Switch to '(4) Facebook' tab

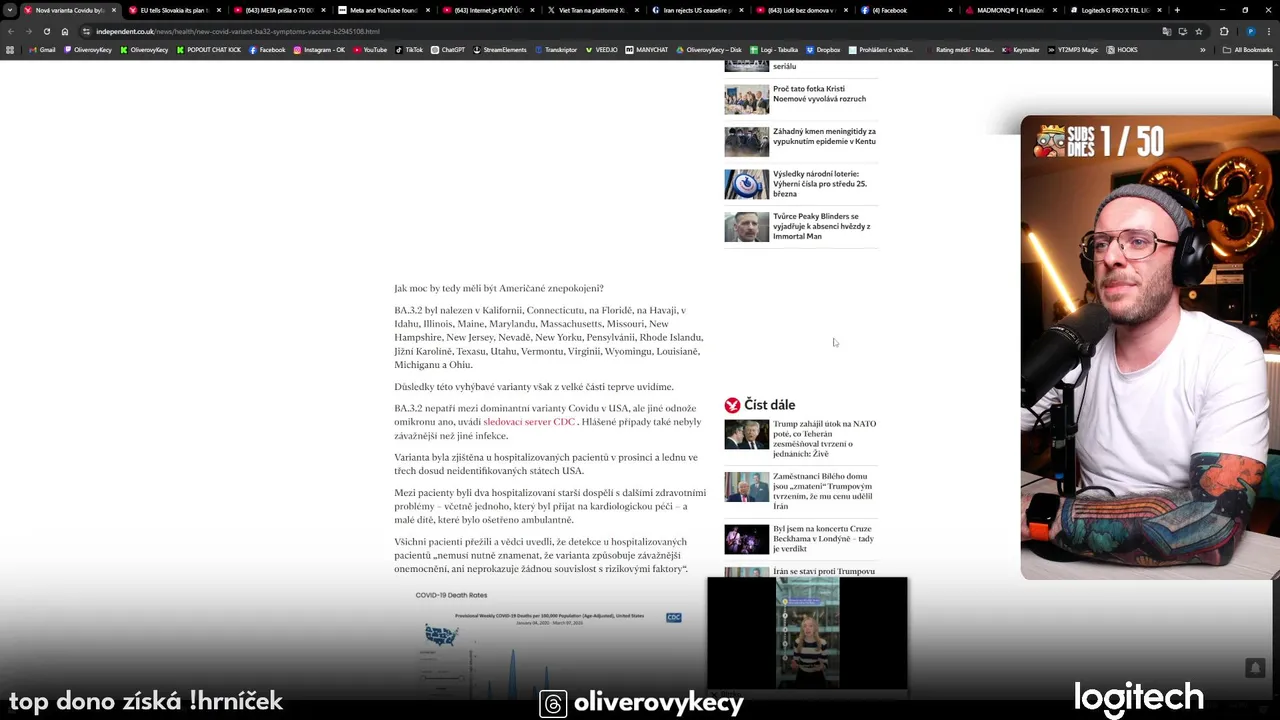pos(907,10)
